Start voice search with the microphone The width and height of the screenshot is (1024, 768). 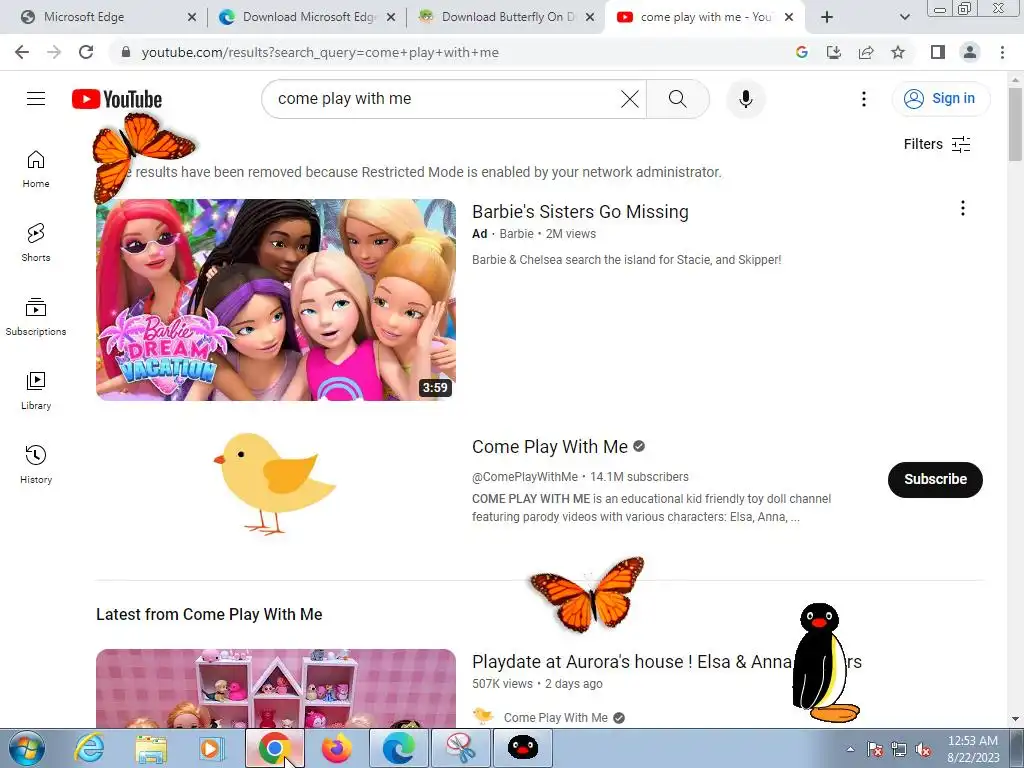coord(746,99)
